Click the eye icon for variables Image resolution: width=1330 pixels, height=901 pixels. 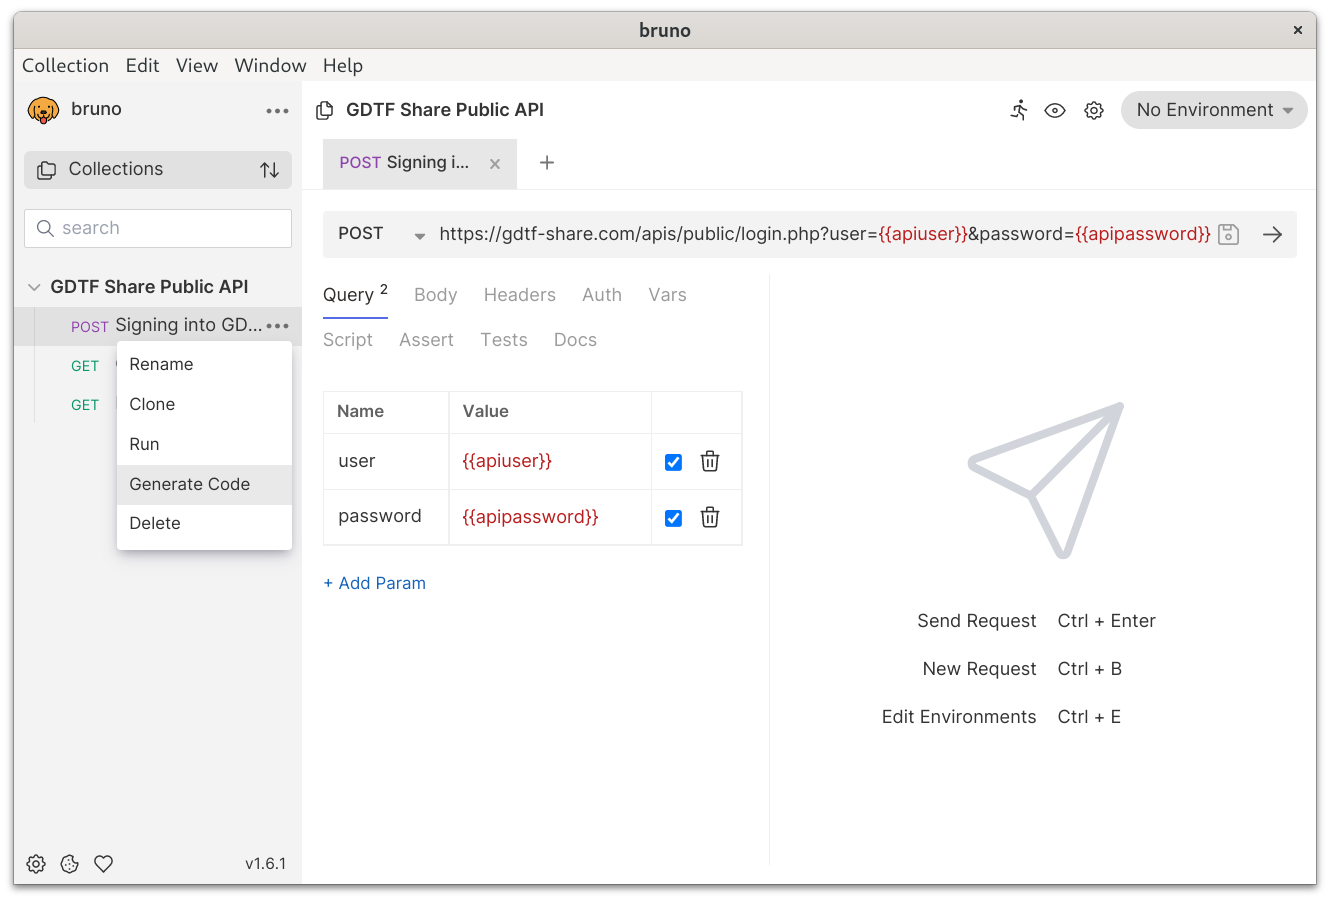[1055, 111]
